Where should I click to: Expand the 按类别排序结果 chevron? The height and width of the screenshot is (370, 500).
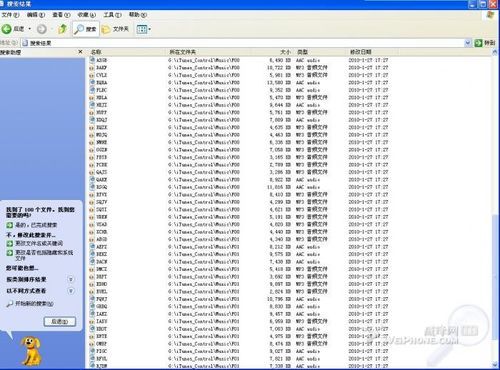pos(71,279)
